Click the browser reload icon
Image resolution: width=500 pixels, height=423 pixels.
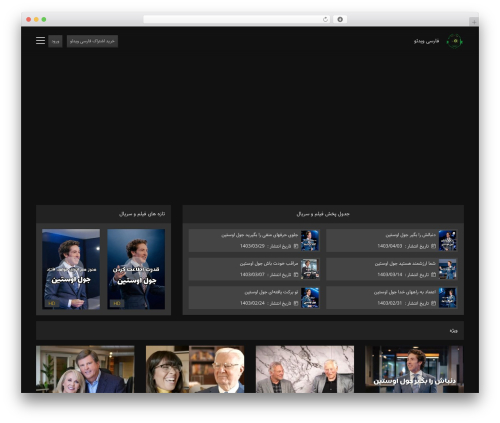[325, 19]
